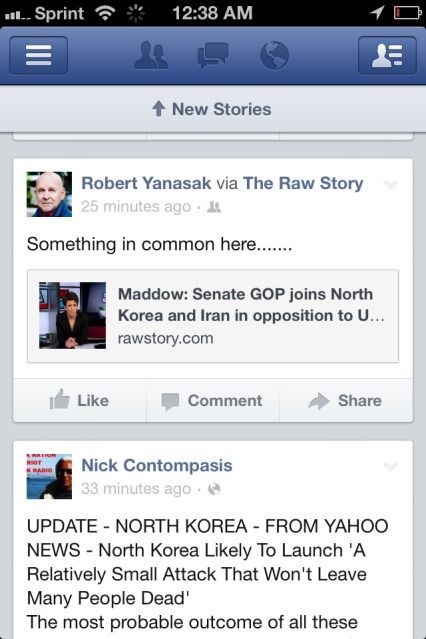Open the hamburger side menu

click(39, 55)
